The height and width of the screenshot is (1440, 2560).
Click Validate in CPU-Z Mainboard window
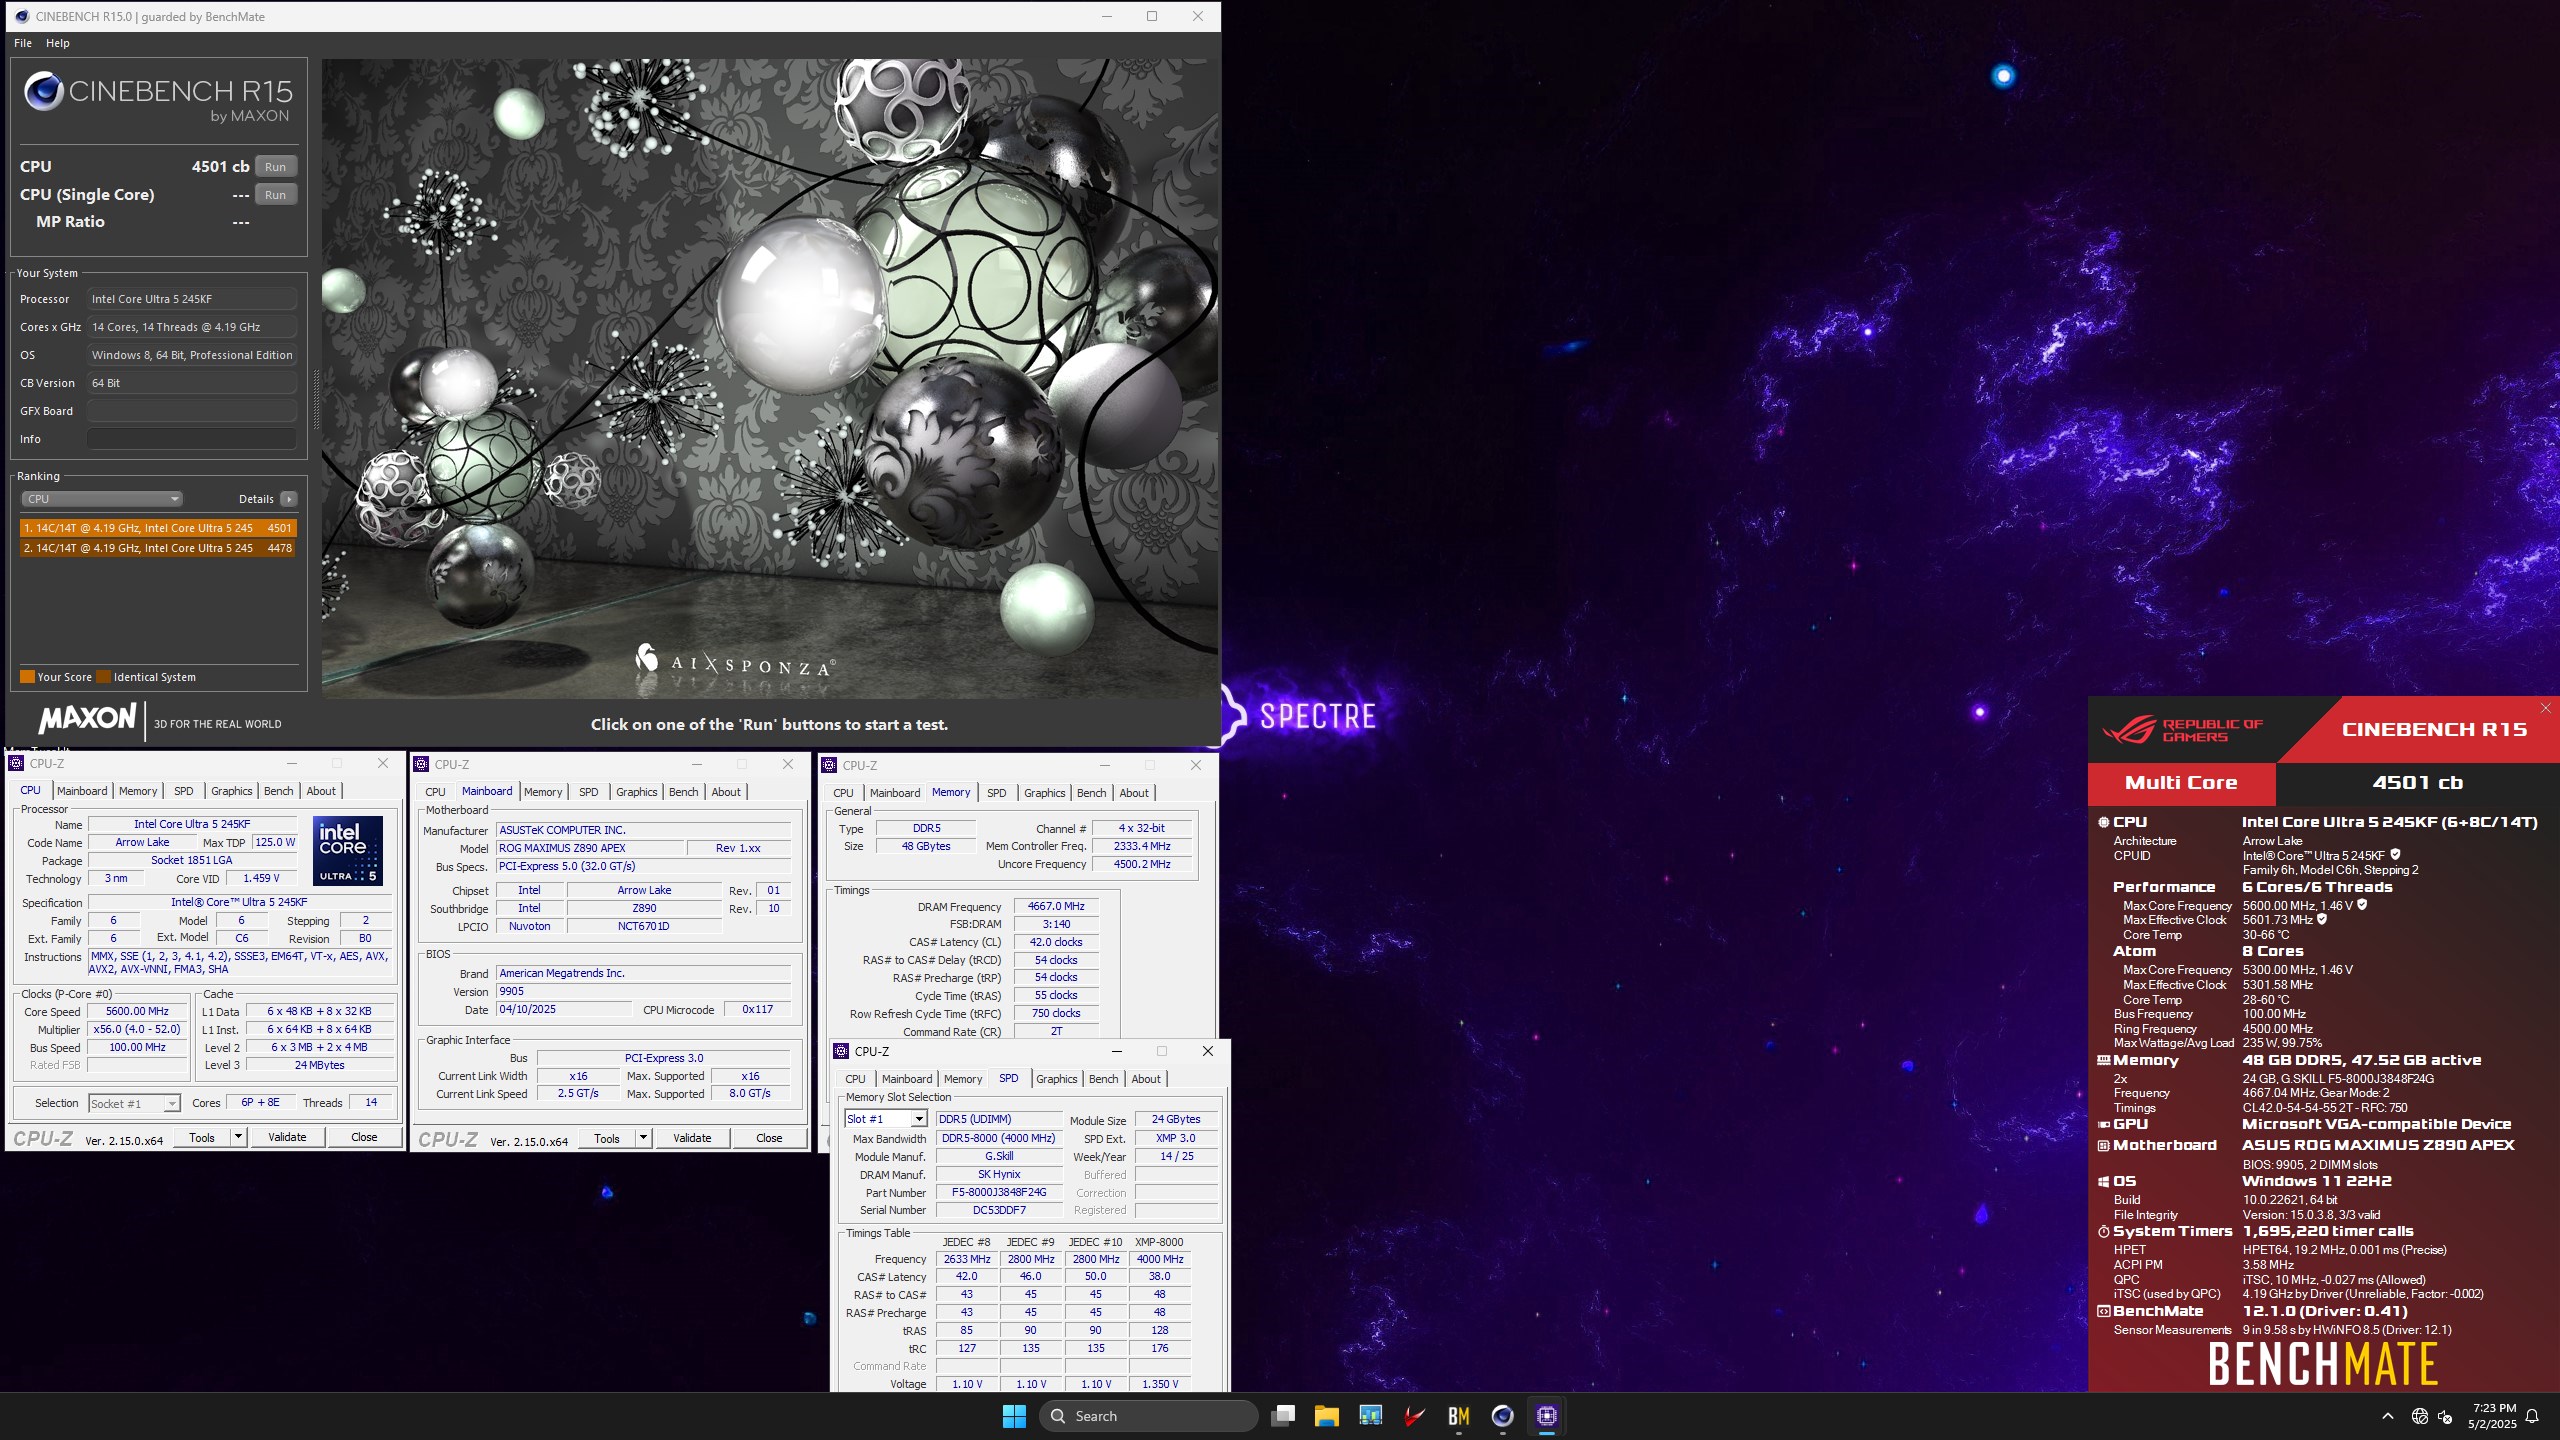pos(692,1138)
